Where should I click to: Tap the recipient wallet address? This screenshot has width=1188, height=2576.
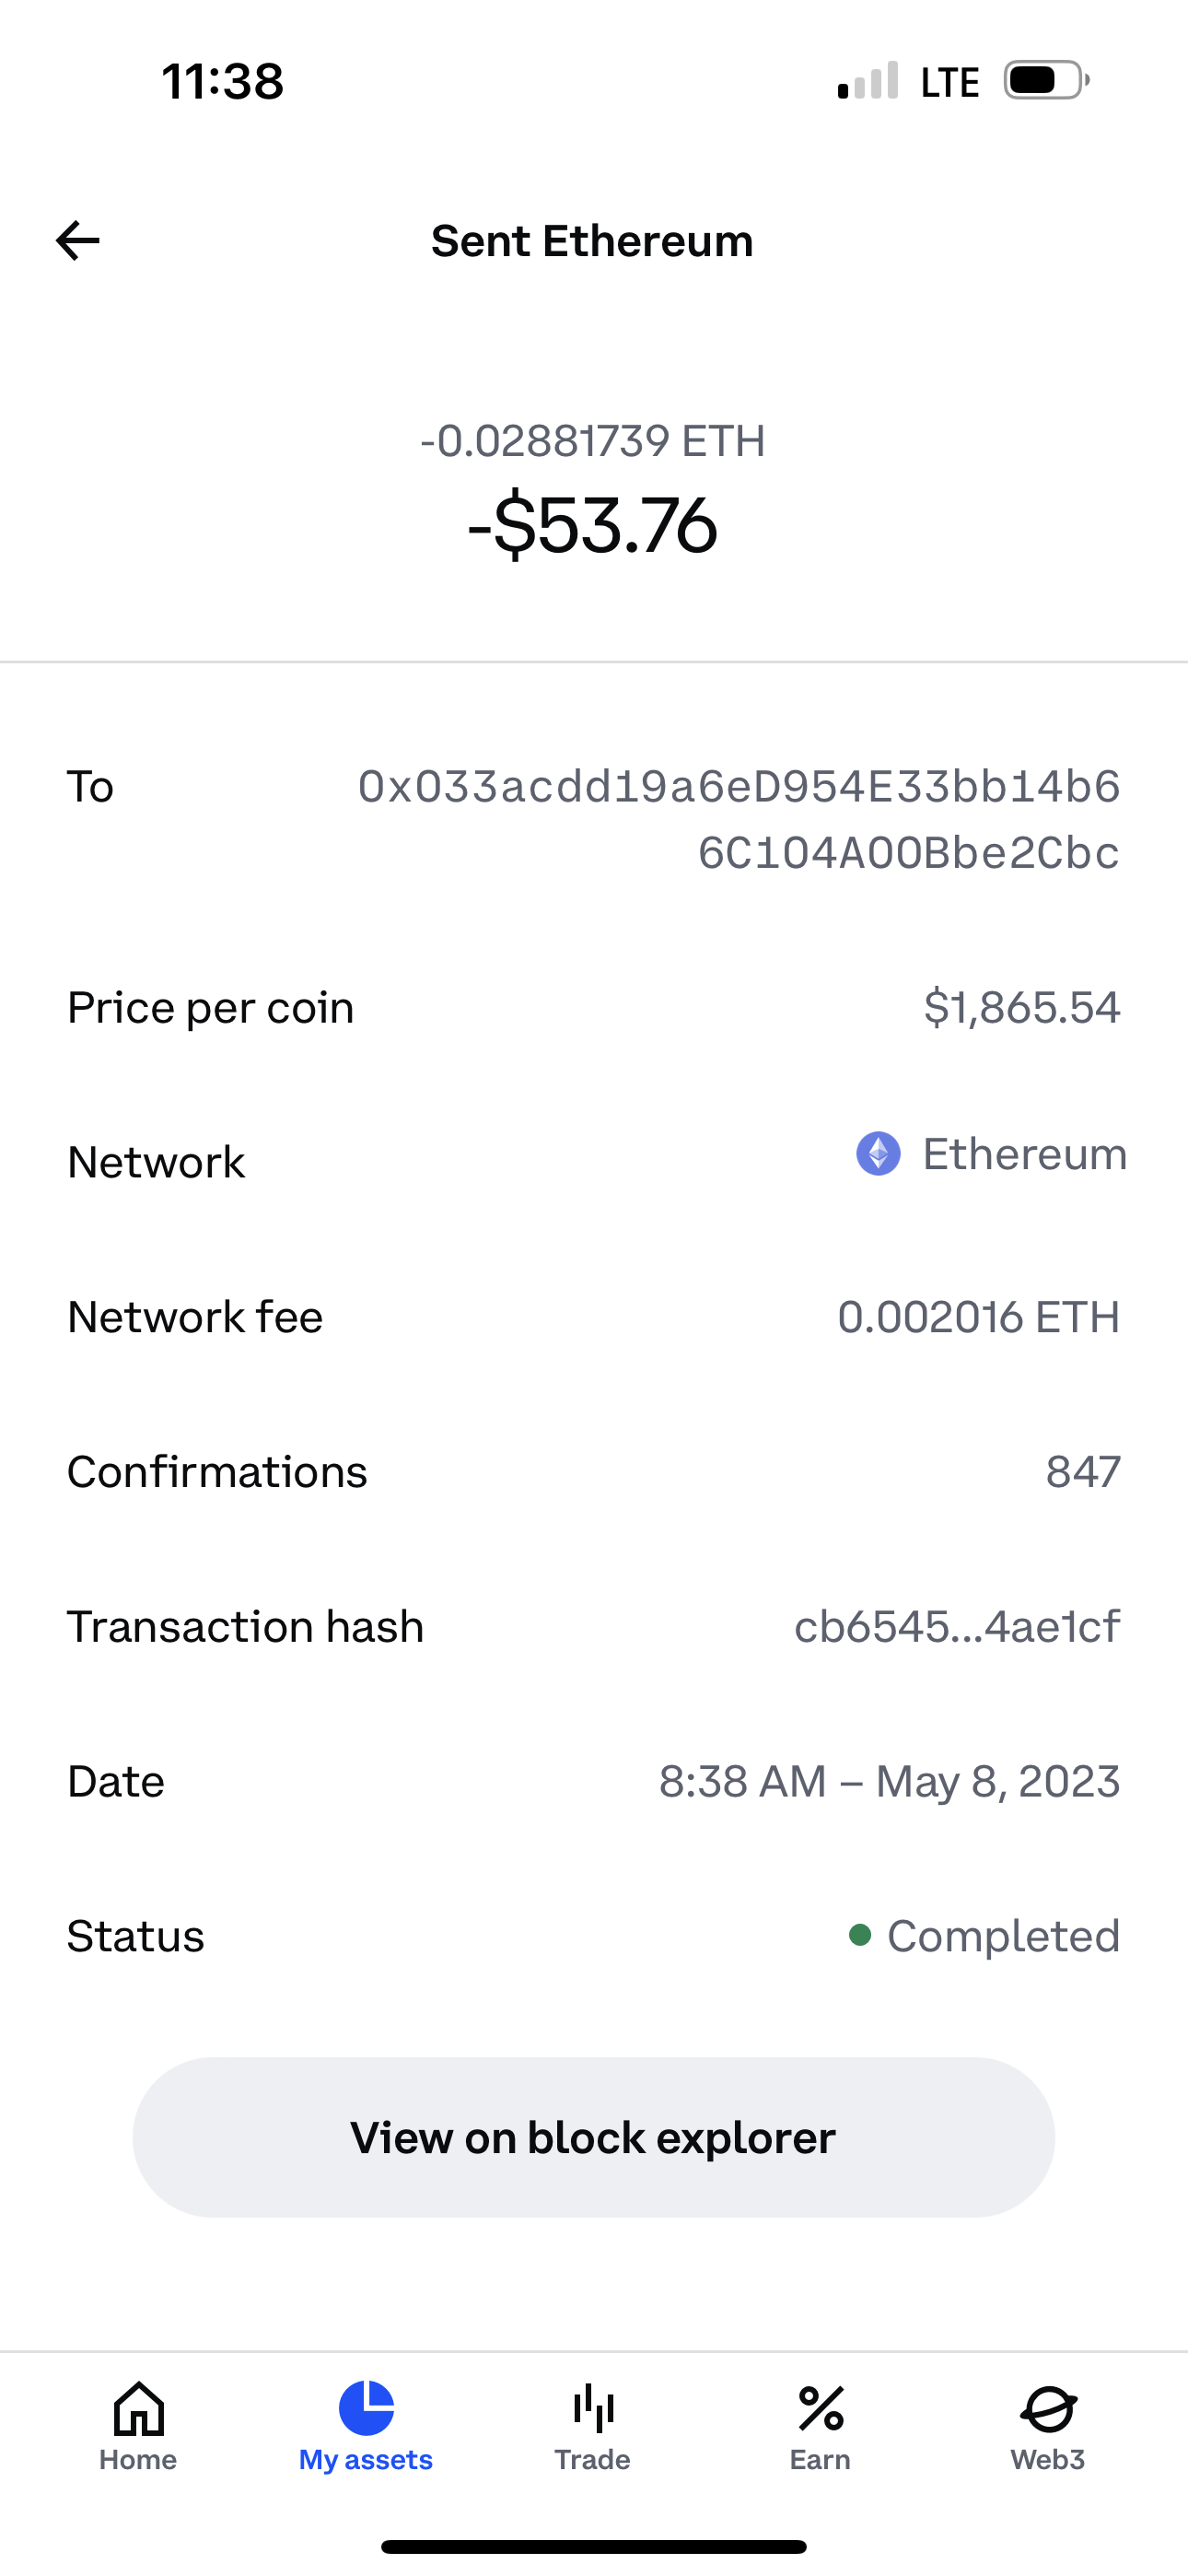click(739, 819)
